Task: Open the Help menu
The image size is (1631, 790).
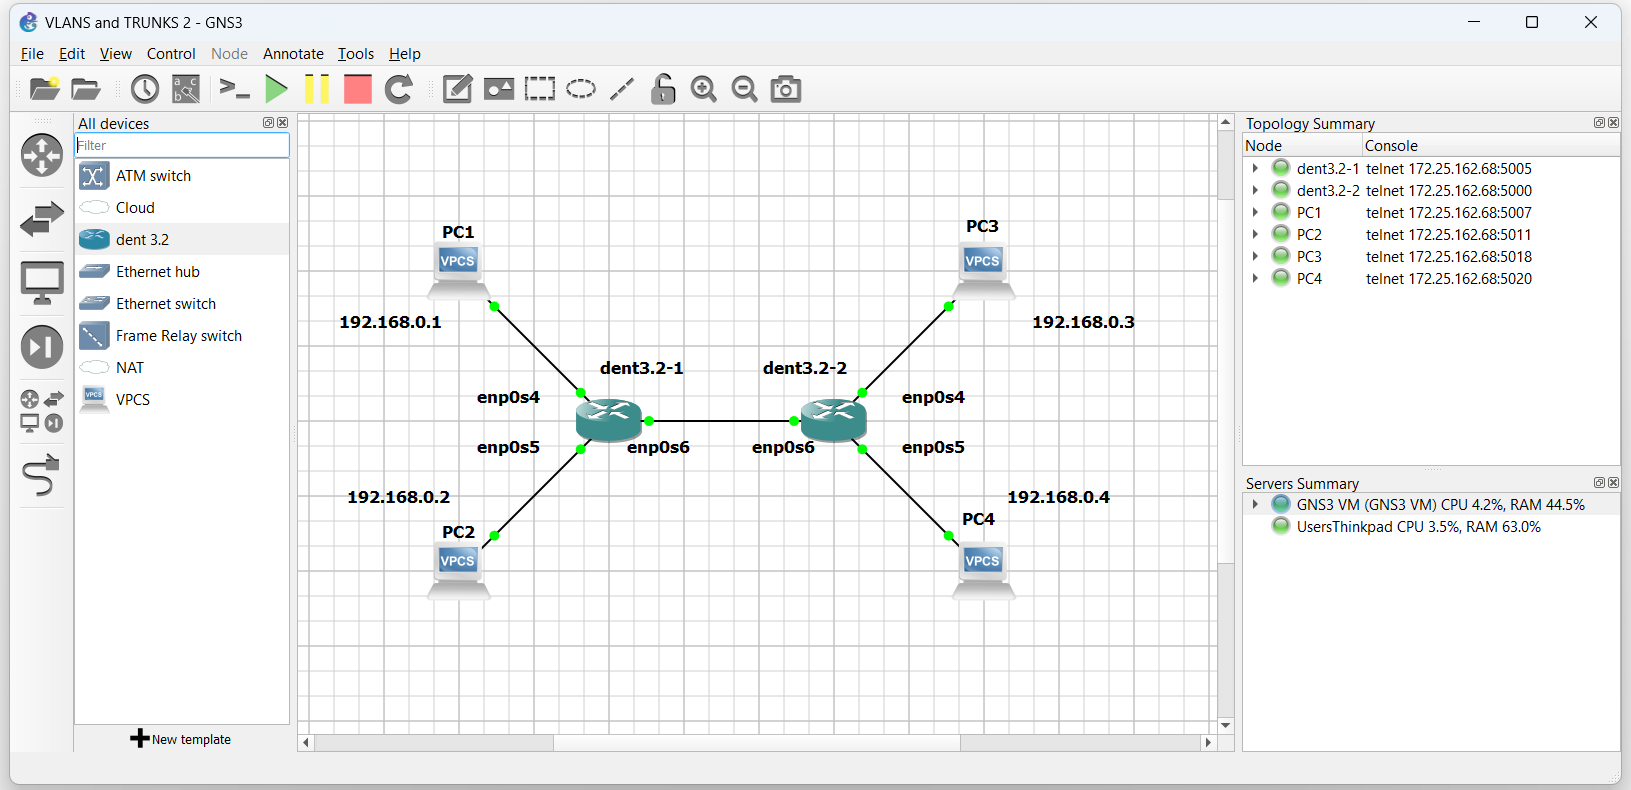Action: [x=405, y=54]
